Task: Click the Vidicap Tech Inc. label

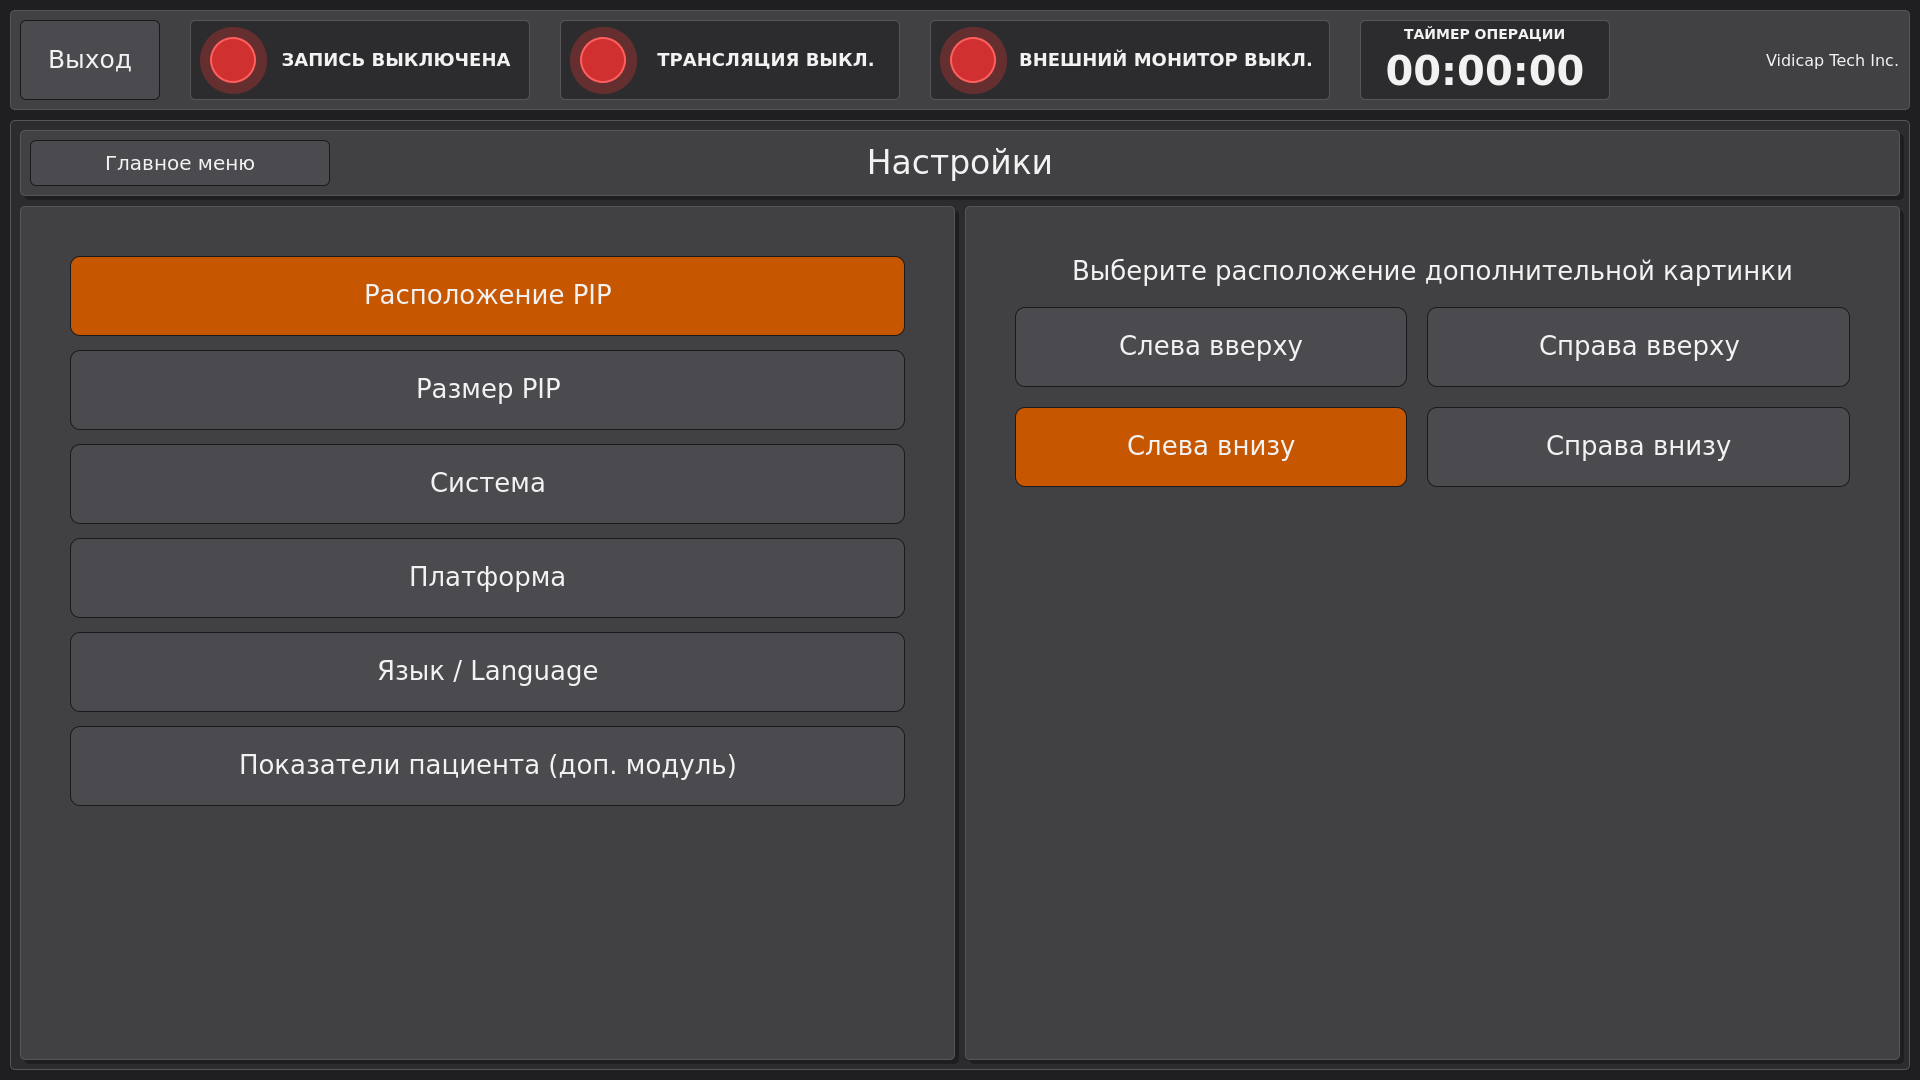Action: point(1832,60)
